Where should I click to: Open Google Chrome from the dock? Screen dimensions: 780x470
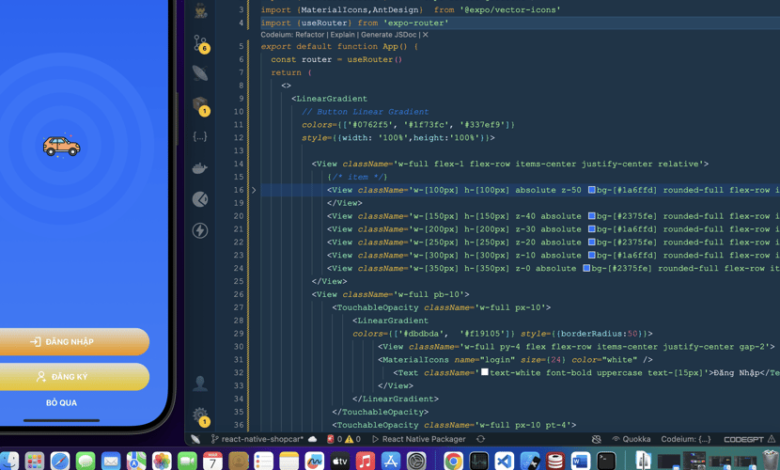tap(453, 461)
